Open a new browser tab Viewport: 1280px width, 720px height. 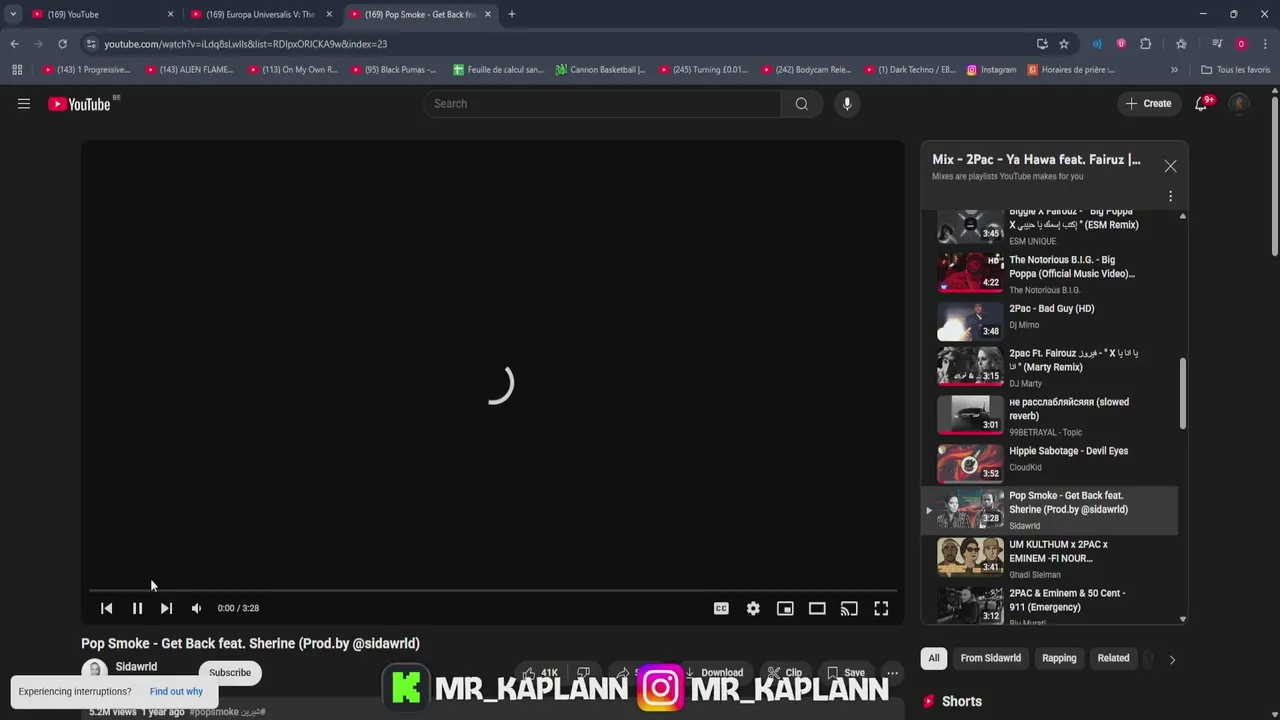[x=512, y=14]
